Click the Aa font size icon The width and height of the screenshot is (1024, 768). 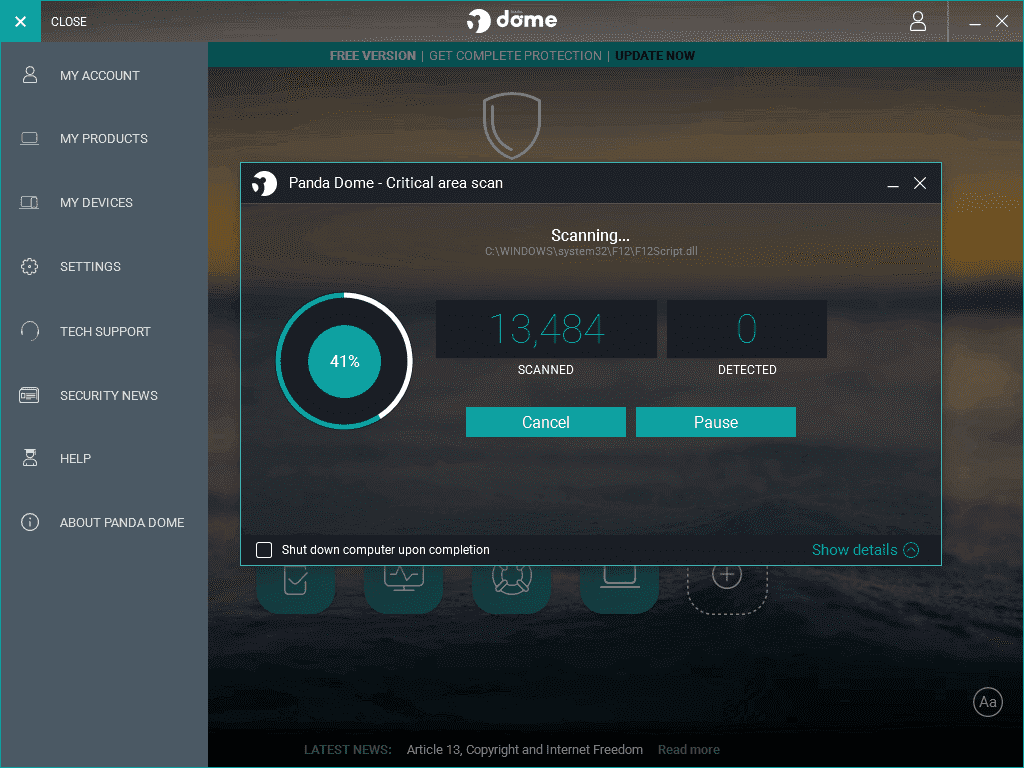click(x=987, y=702)
